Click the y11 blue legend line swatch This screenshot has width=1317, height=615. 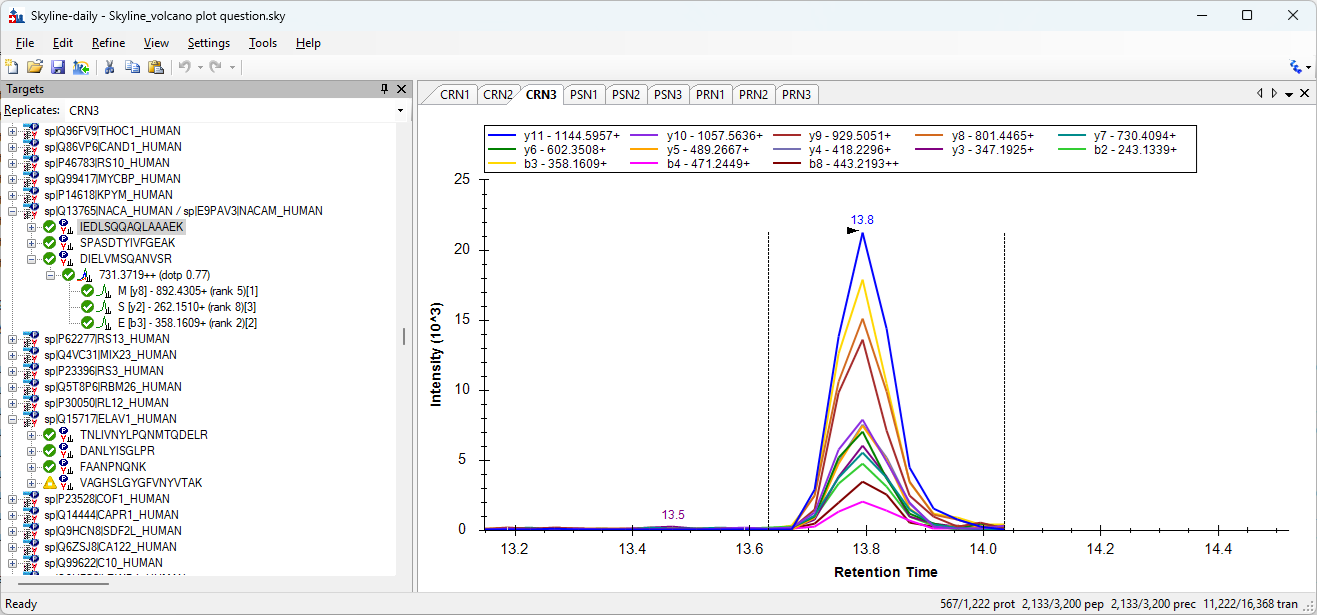503,134
